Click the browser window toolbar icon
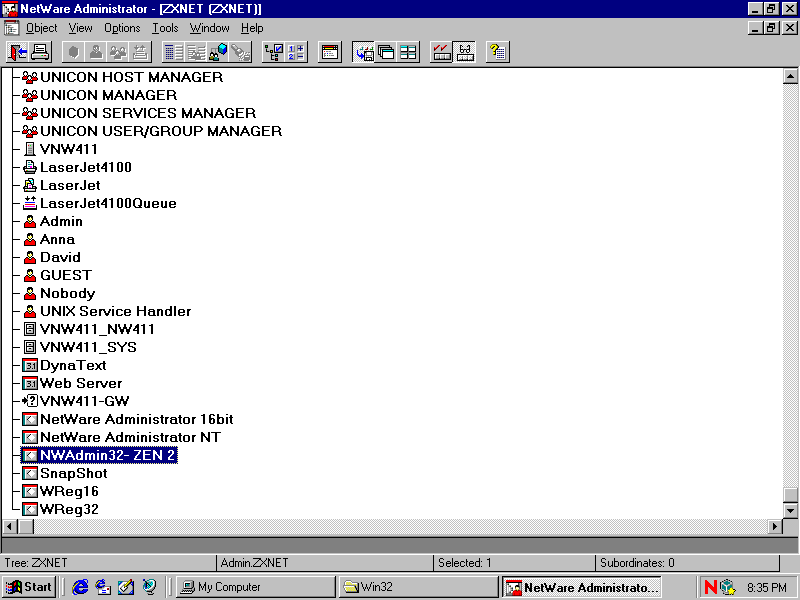This screenshot has height=600, width=800. pos(330,52)
